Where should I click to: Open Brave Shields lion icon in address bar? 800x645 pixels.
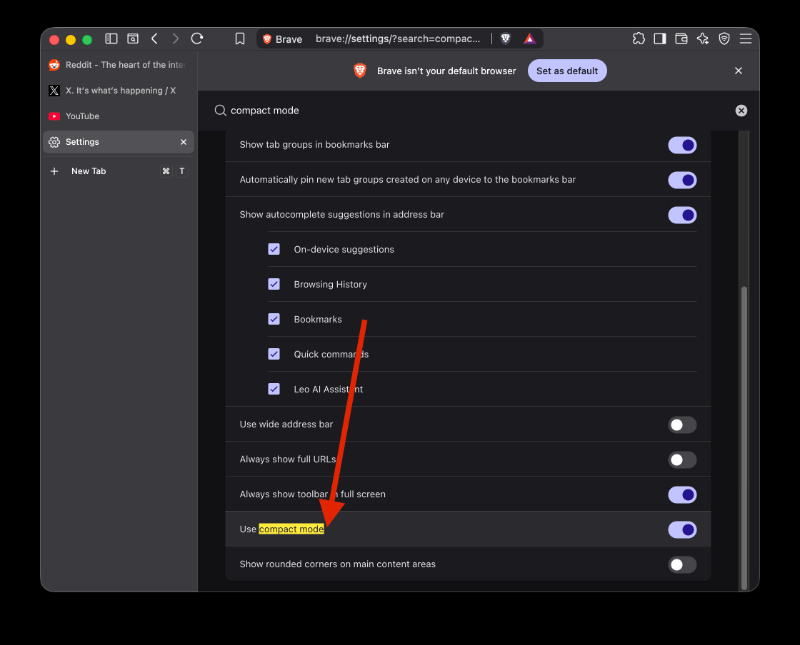click(505, 39)
